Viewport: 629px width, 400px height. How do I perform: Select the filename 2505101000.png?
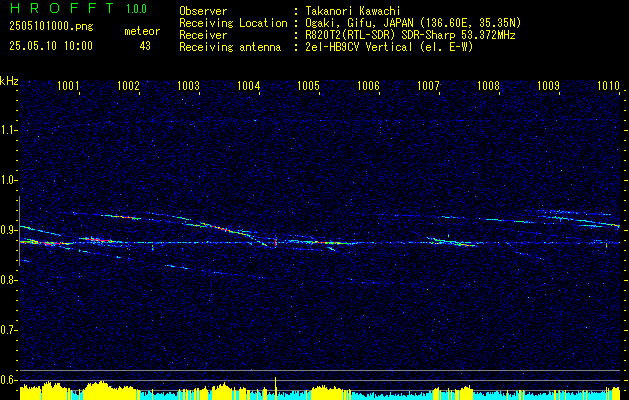(x=51, y=27)
